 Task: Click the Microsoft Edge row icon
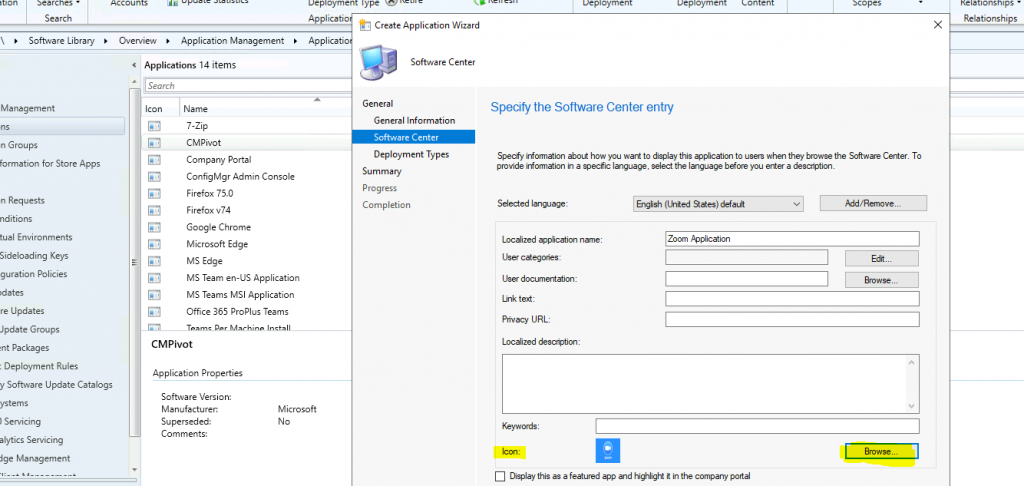coord(154,244)
